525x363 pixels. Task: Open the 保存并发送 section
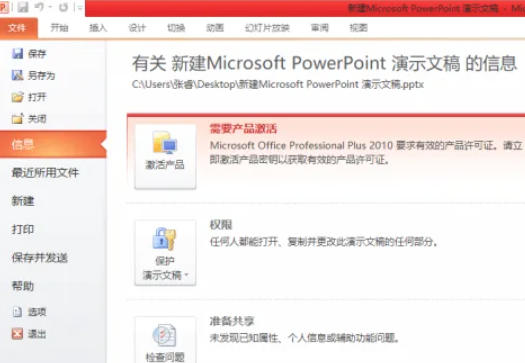point(40,258)
